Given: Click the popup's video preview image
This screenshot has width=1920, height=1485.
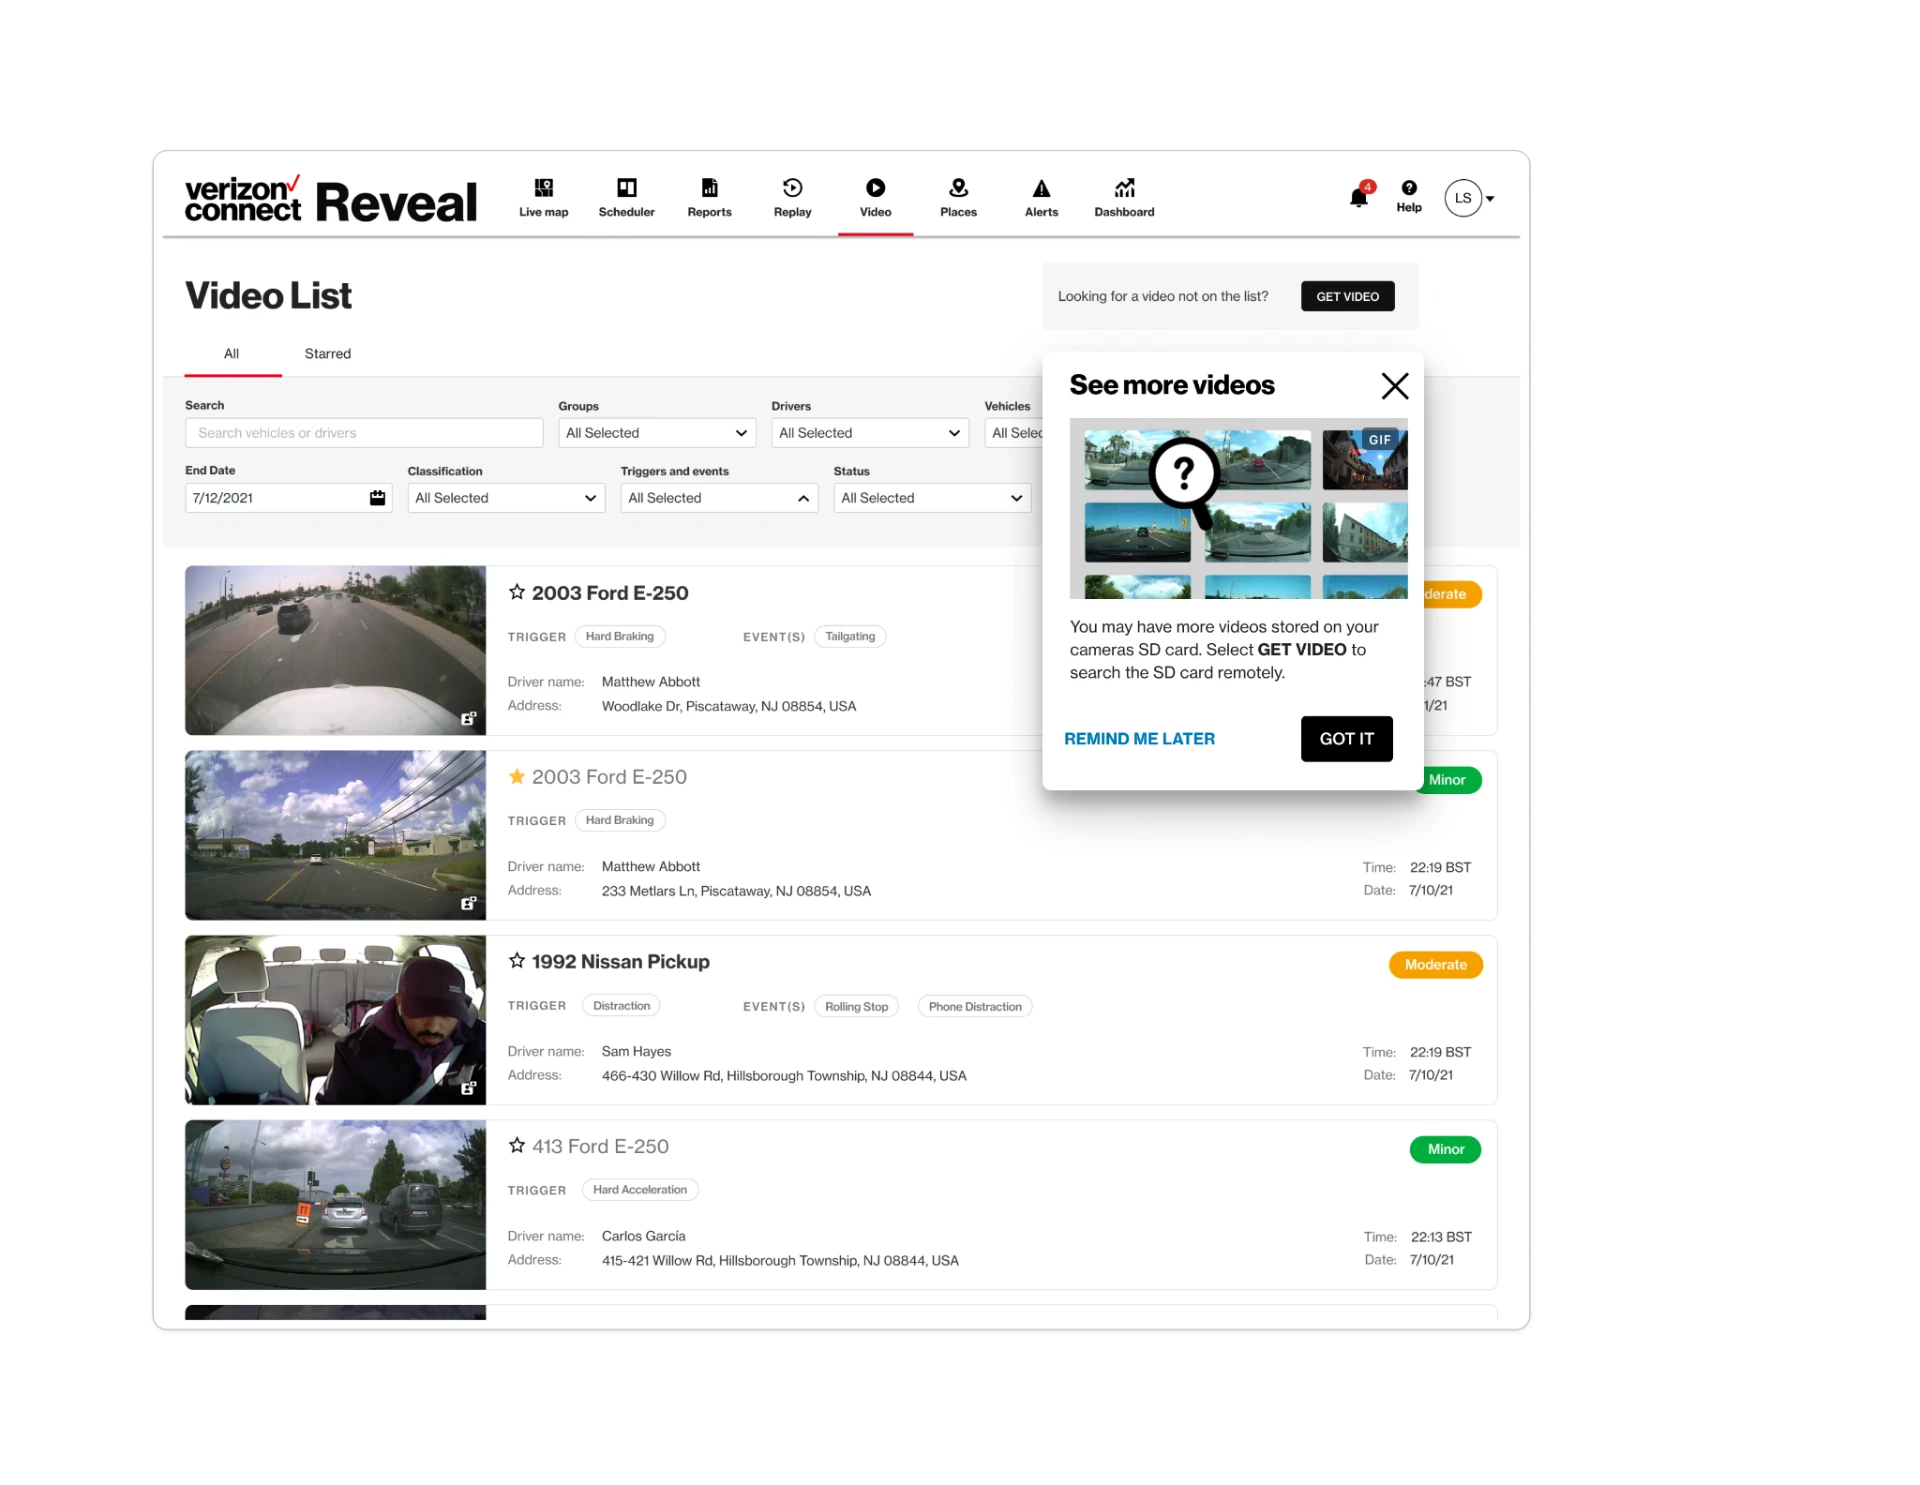Looking at the screenshot, I should (1239, 508).
